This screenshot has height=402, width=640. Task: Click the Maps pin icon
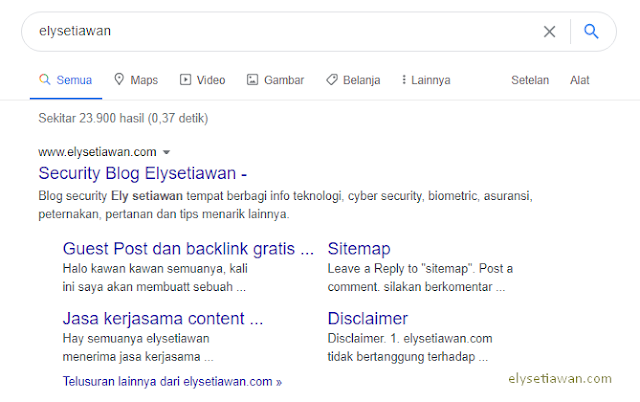pos(119,79)
